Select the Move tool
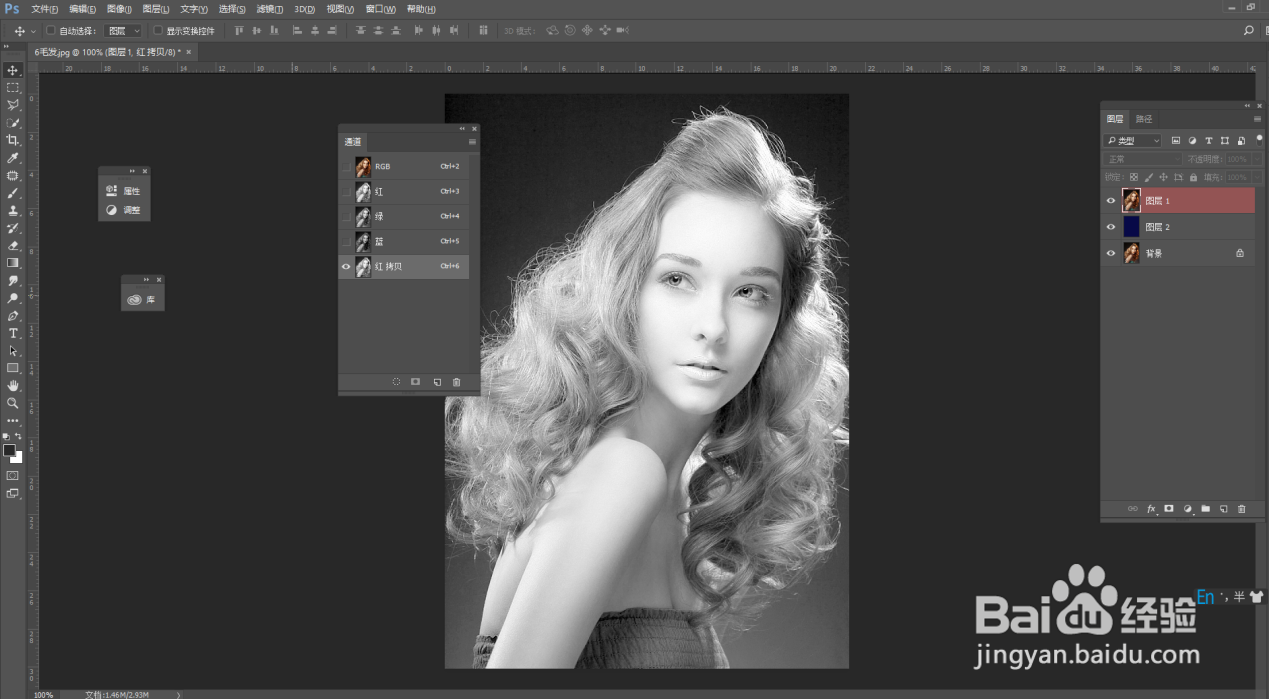1269x699 pixels. [13, 70]
